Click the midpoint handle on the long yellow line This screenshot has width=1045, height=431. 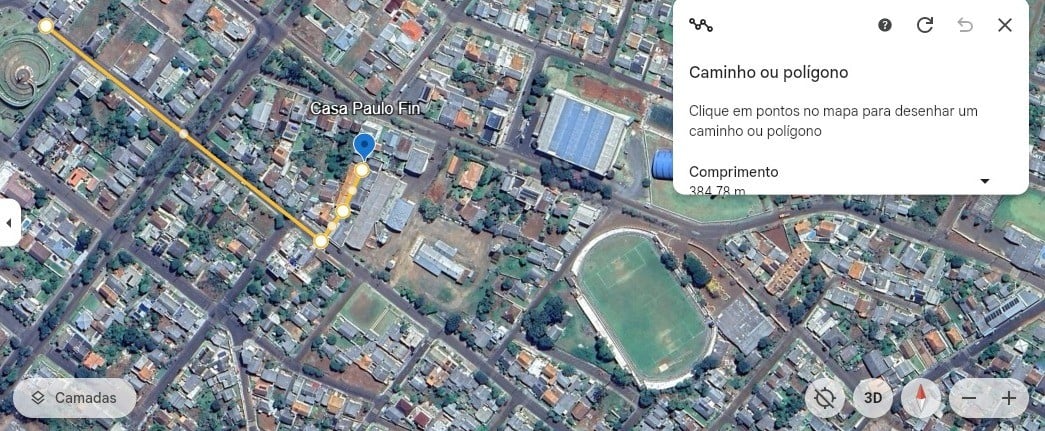(183, 134)
